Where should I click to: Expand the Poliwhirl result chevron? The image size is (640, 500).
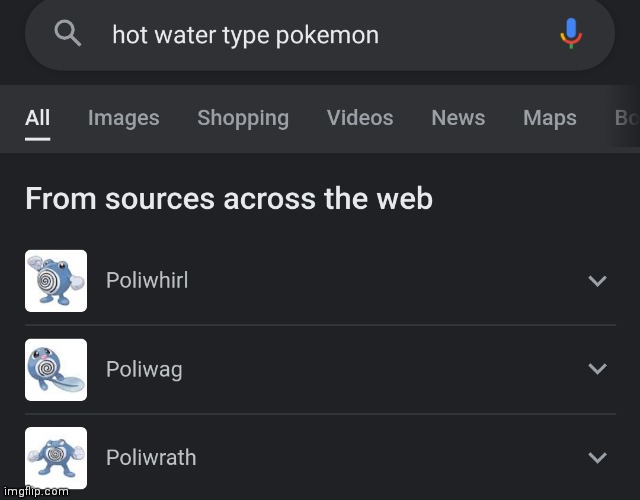pos(597,281)
